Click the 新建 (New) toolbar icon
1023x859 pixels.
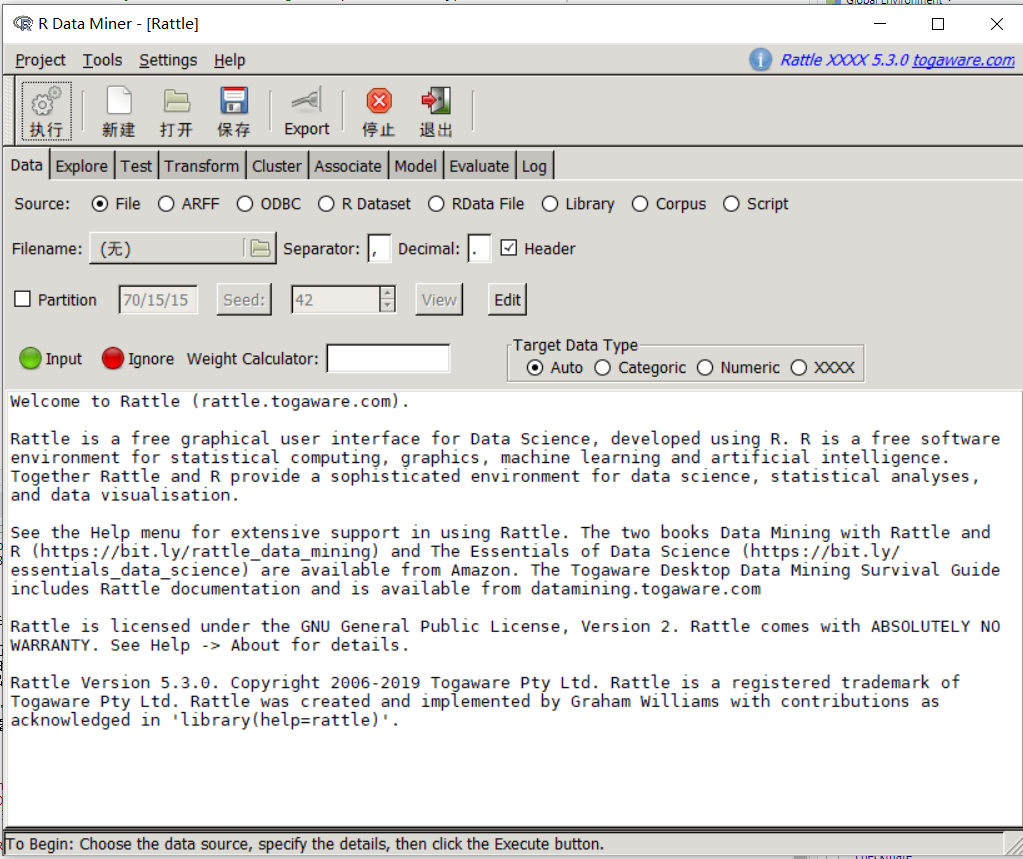[118, 108]
